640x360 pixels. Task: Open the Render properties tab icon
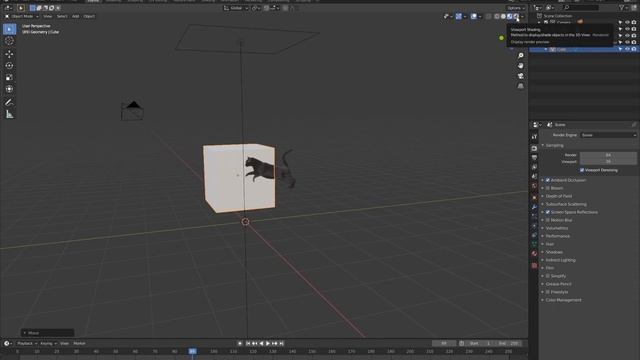click(534, 148)
